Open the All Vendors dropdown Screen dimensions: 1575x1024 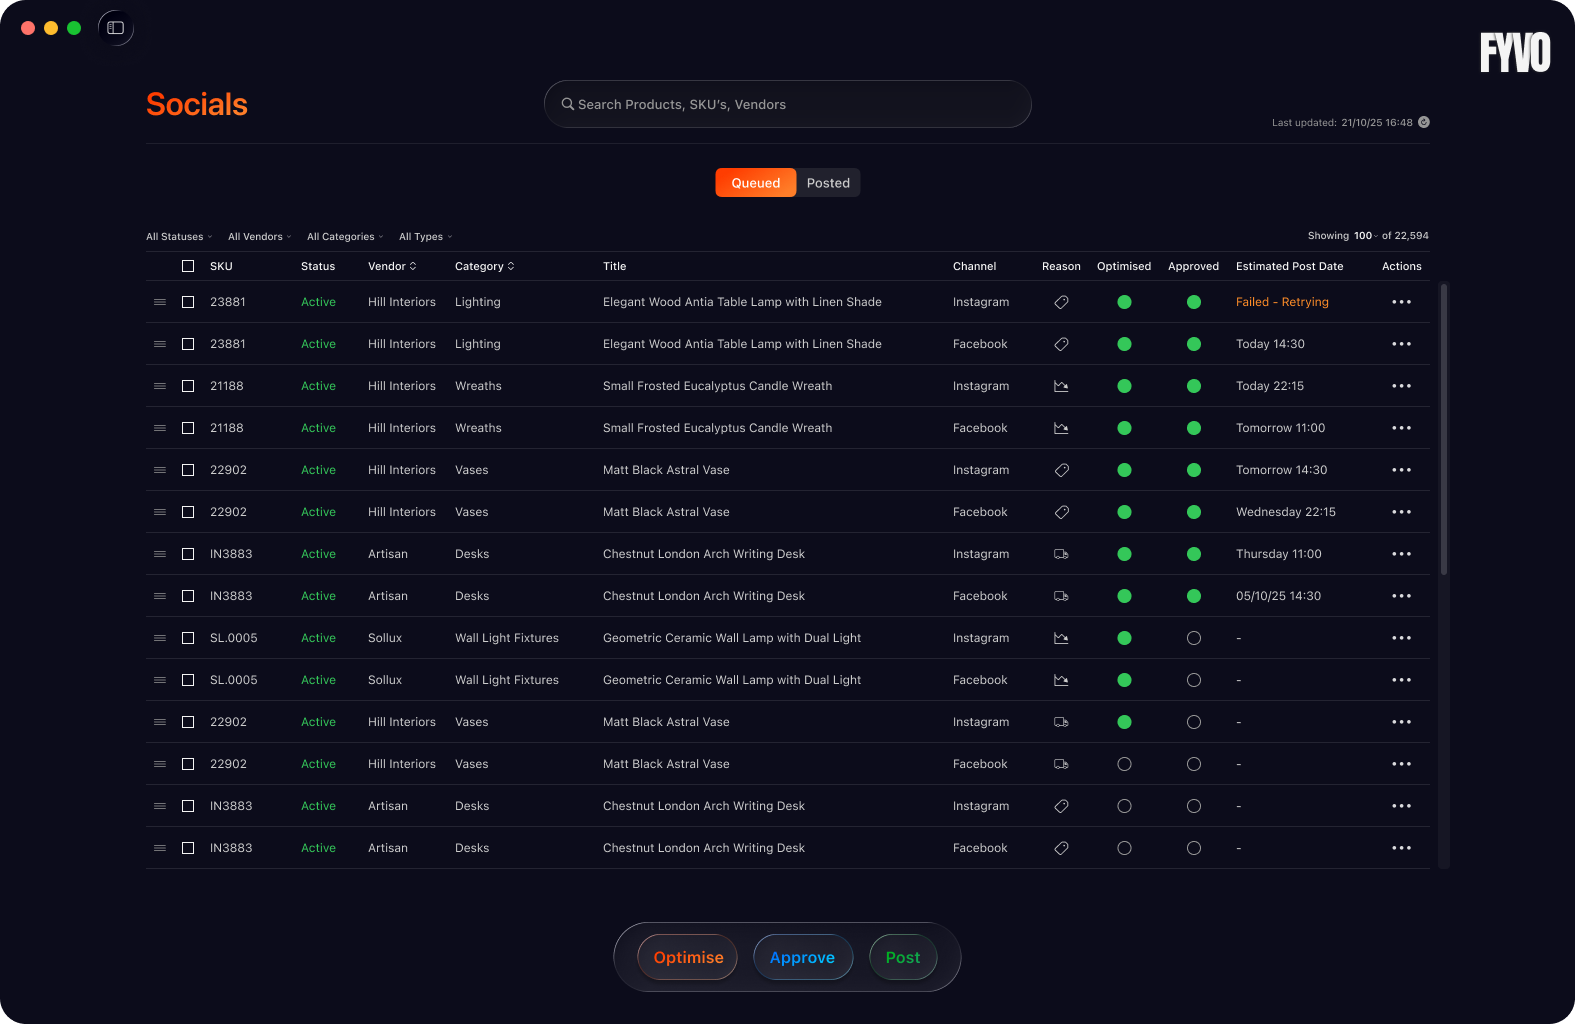tap(259, 237)
